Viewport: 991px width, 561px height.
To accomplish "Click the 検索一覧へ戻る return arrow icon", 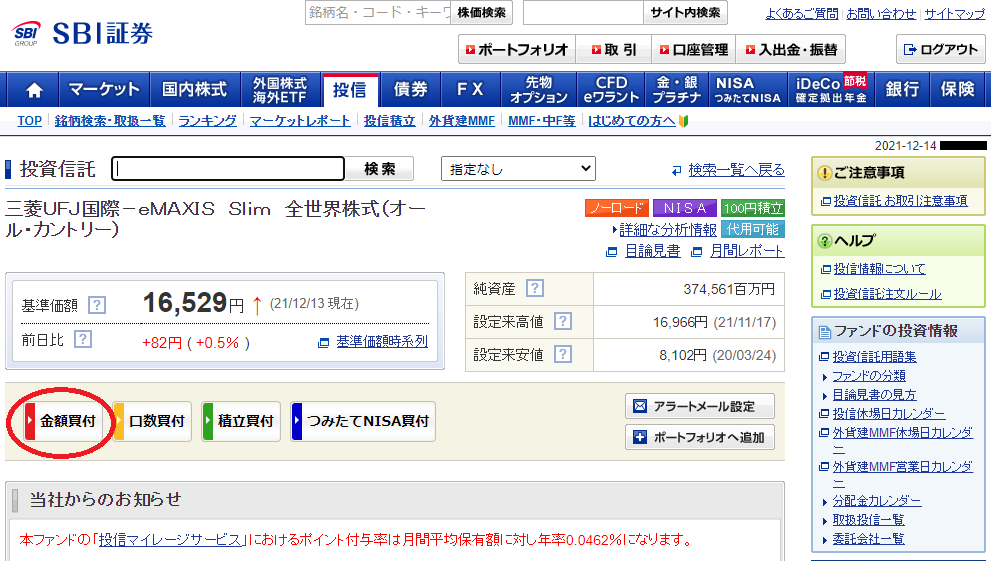I will (x=677, y=171).
